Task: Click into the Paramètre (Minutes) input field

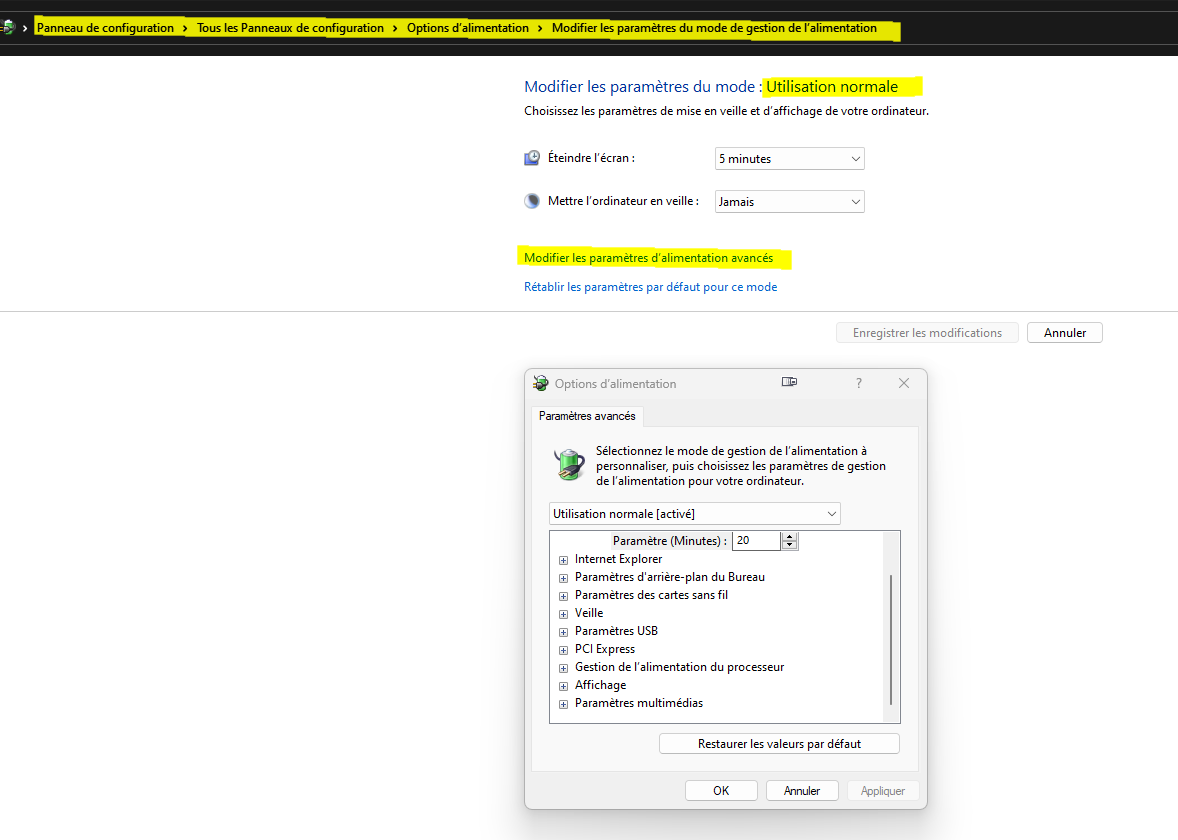Action: 756,541
